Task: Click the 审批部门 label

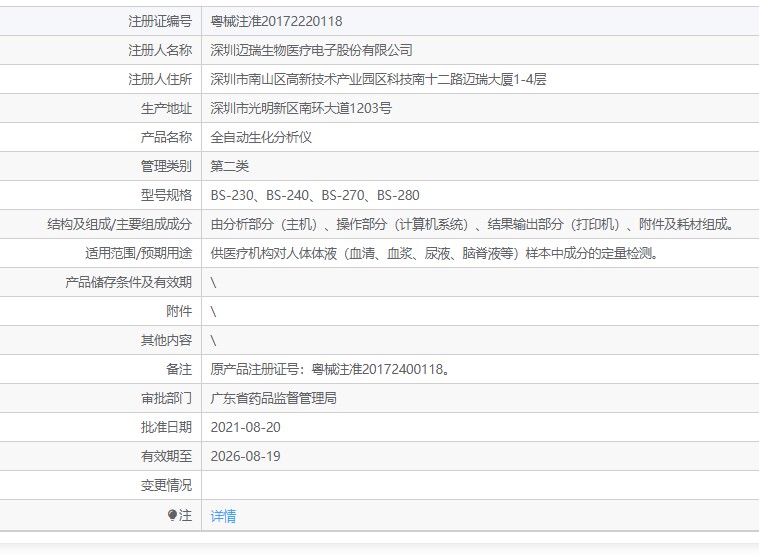Action: point(167,399)
